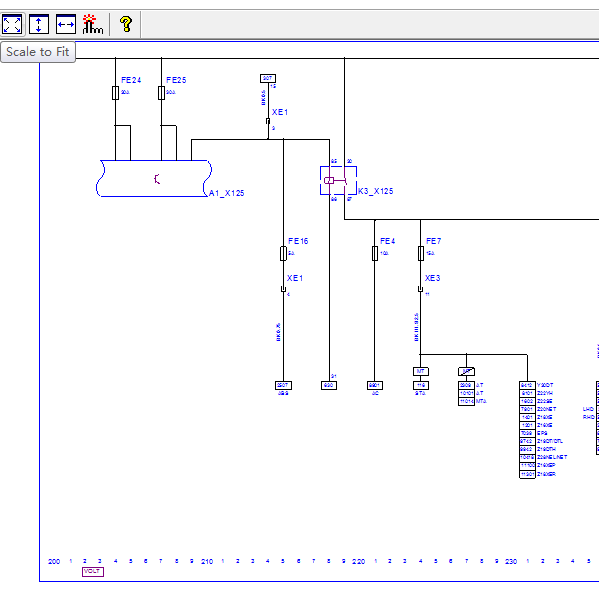Click the VOLT box in the ruler
The image size is (599, 589).
pyautogui.click(x=93, y=571)
